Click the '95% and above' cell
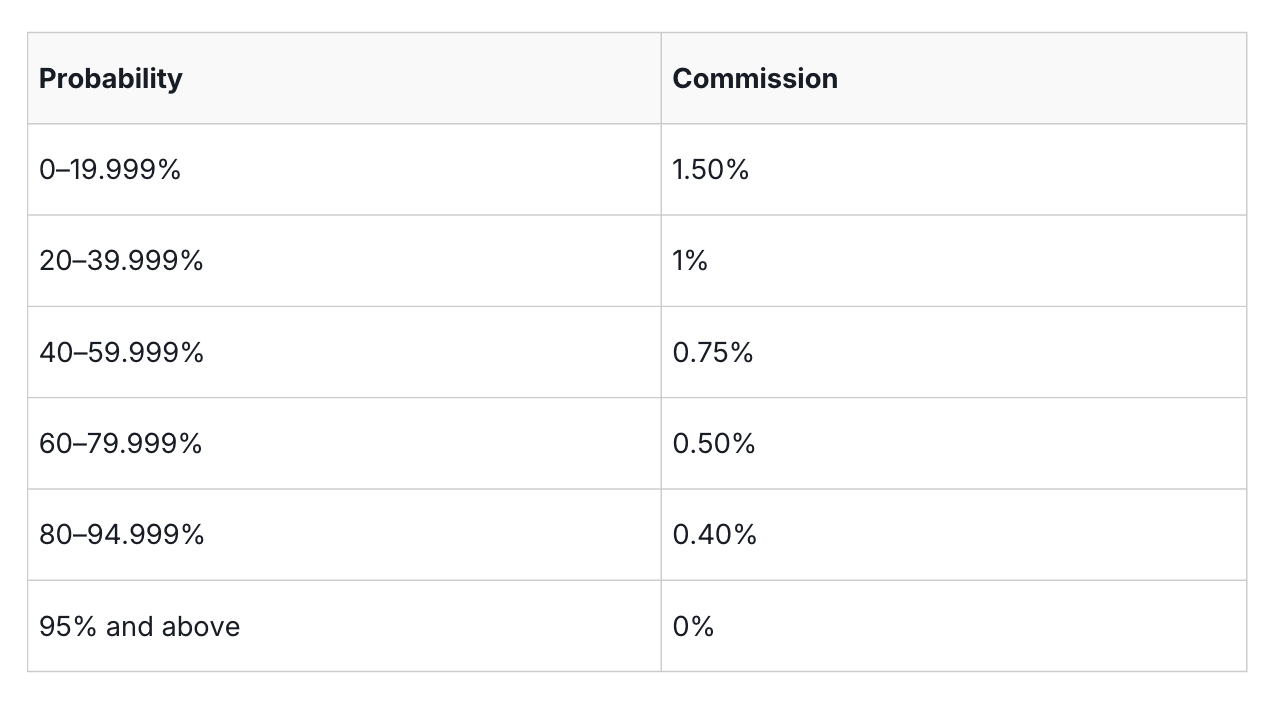1282x708 pixels. click(139, 627)
